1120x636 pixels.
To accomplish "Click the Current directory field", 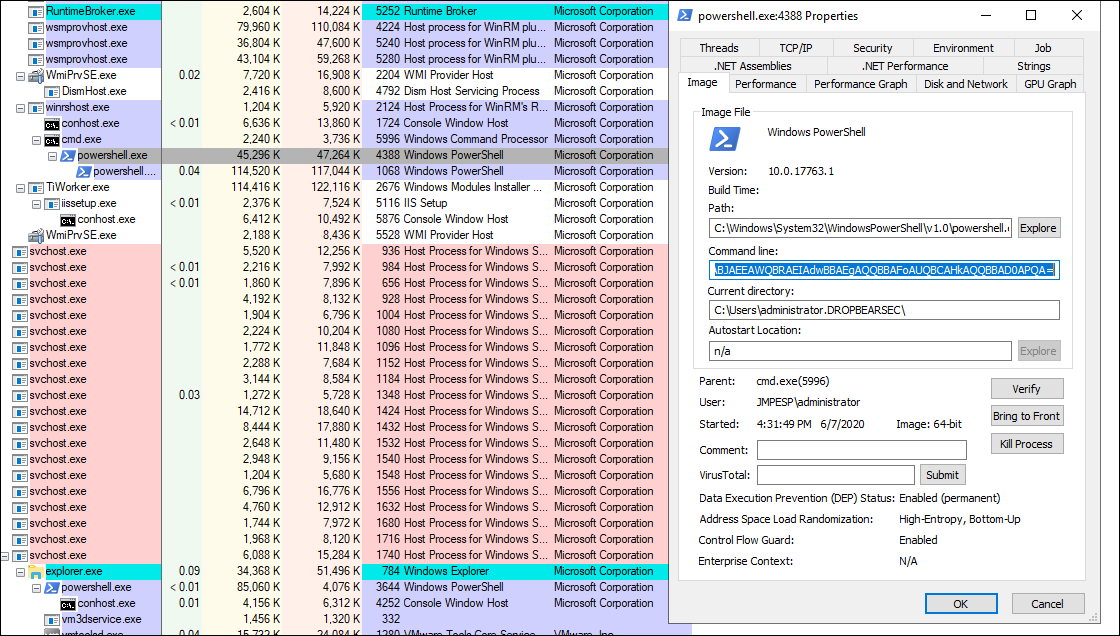I will 884,310.
